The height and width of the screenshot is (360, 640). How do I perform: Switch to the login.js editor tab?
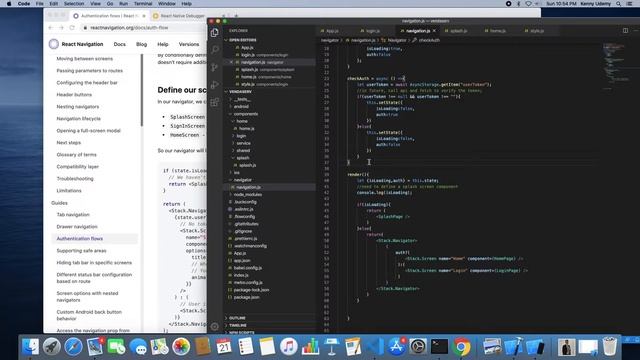coord(373,31)
